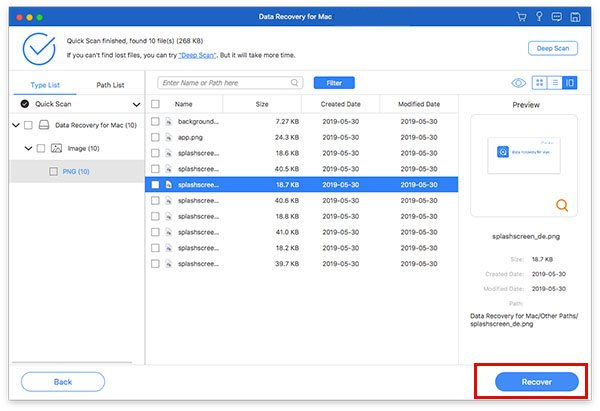Viewport: 600px width, 411px height.
Task: Click the Recover button
Action: 537,382
